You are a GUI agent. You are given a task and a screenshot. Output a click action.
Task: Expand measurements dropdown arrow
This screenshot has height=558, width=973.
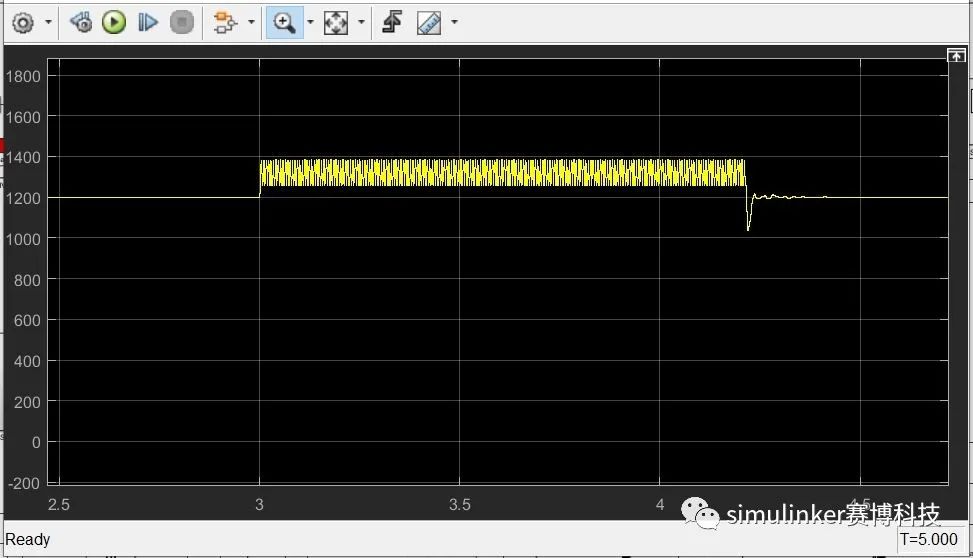454,22
